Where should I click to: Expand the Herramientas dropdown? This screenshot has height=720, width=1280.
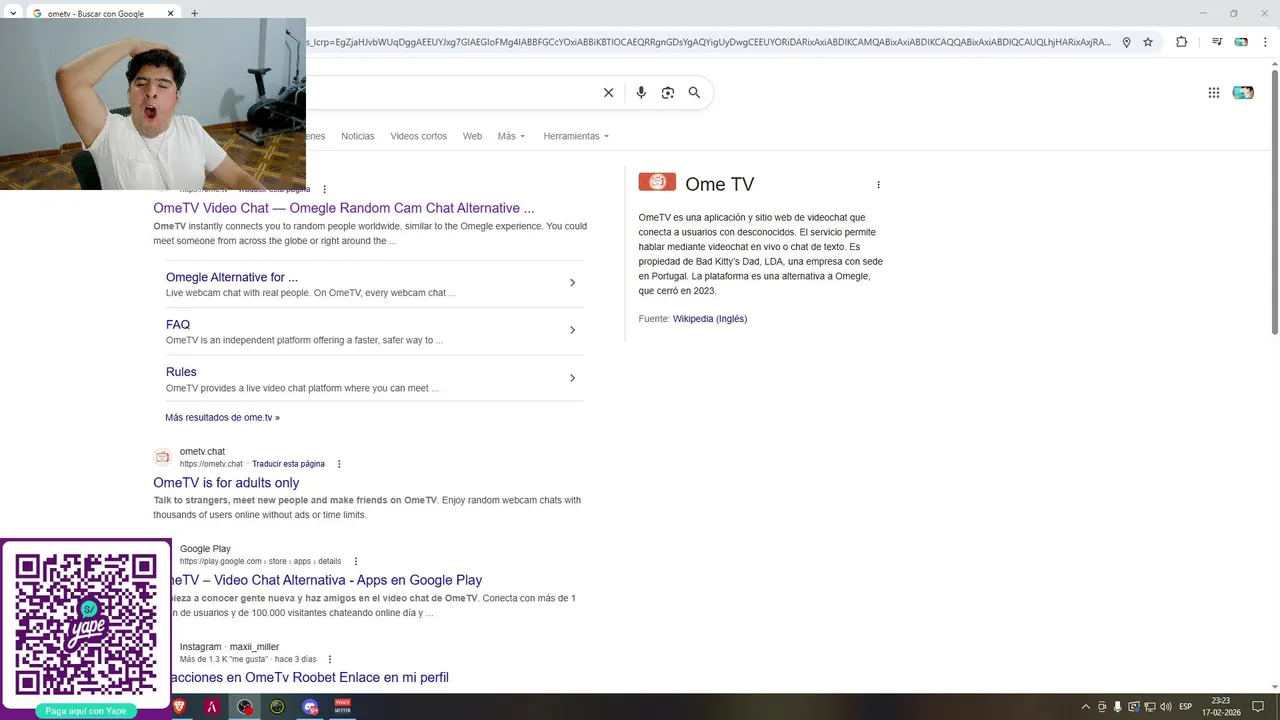[576, 136]
